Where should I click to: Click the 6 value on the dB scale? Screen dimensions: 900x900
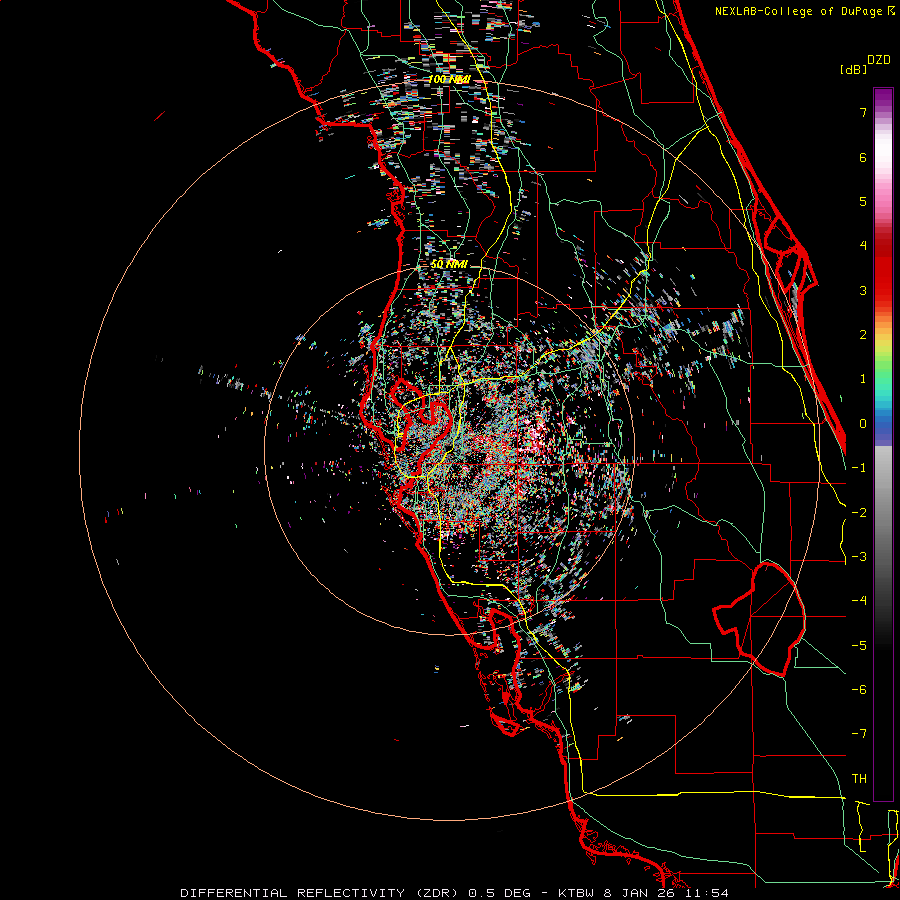pyautogui.click(x=863, y=157)
